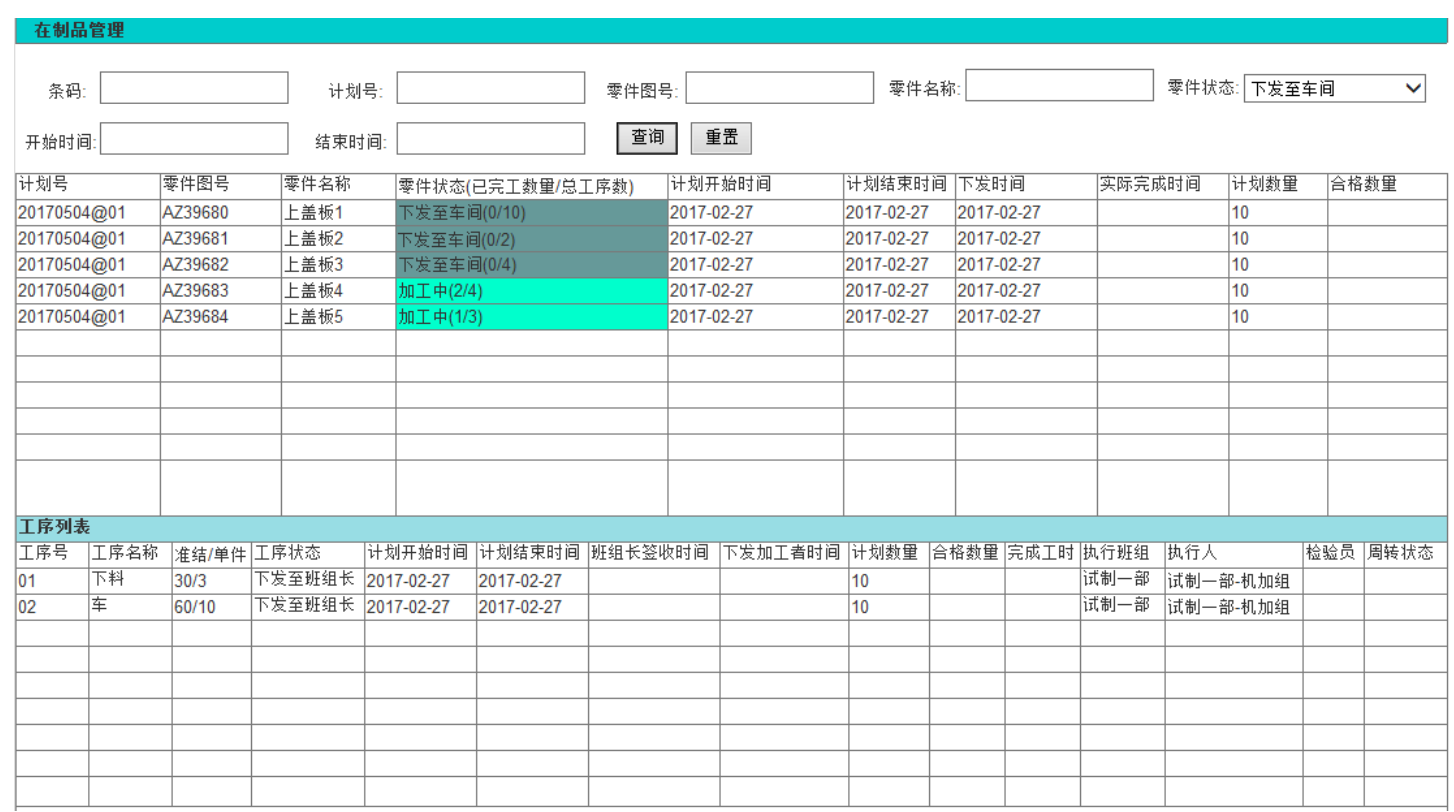
Task: Focus the 零件名称 input field
Action: (1059, 86)
